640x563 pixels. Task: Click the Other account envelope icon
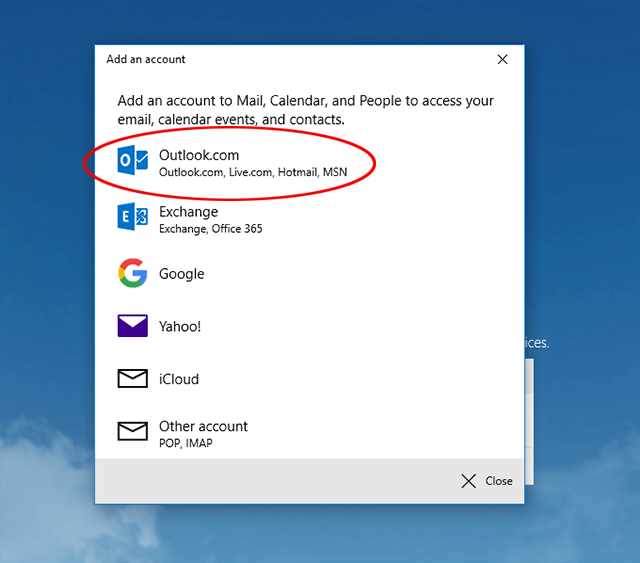(133, 431)
